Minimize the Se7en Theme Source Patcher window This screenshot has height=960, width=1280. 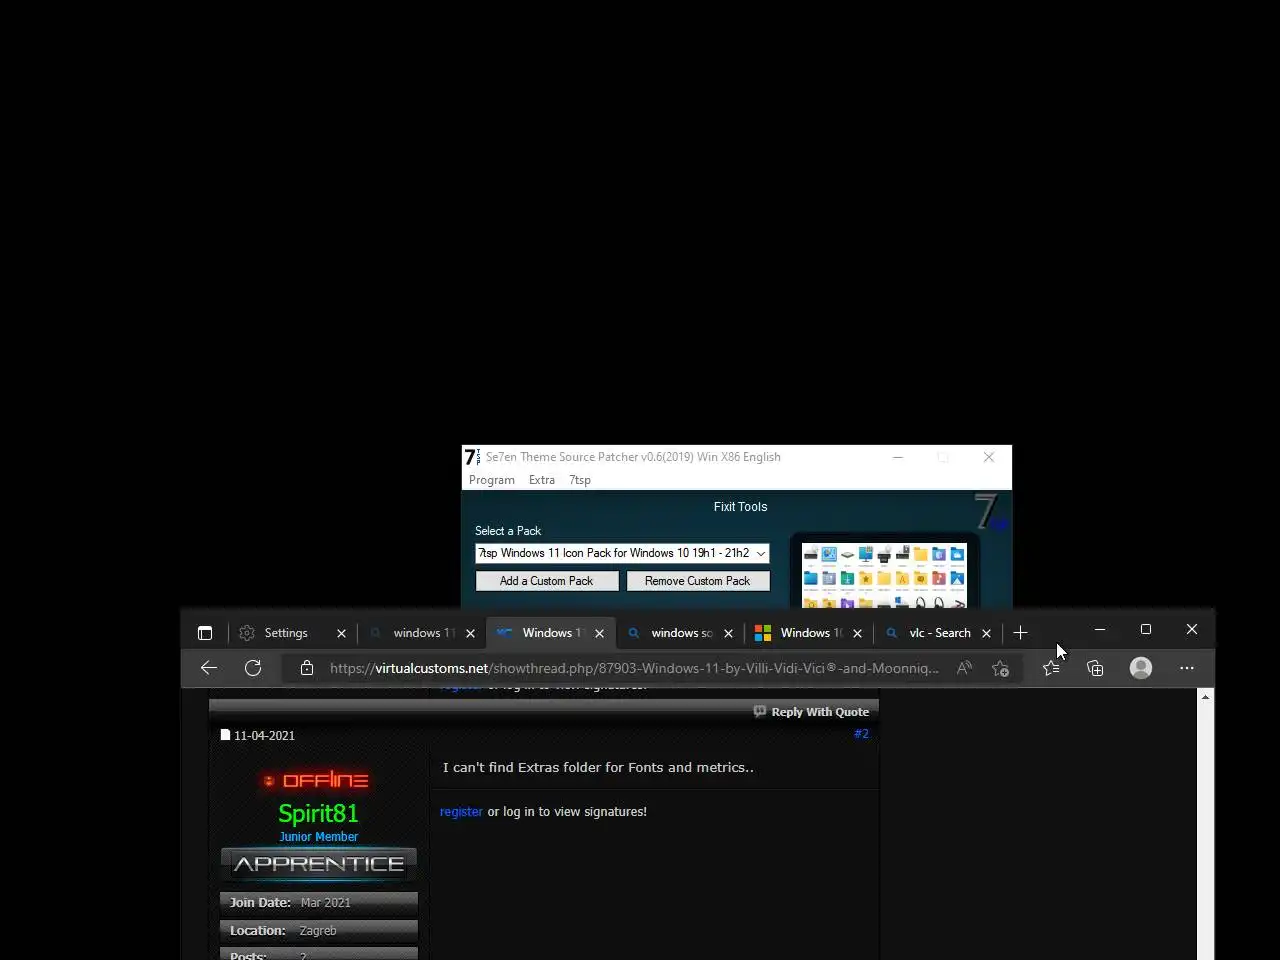(898, 457)
